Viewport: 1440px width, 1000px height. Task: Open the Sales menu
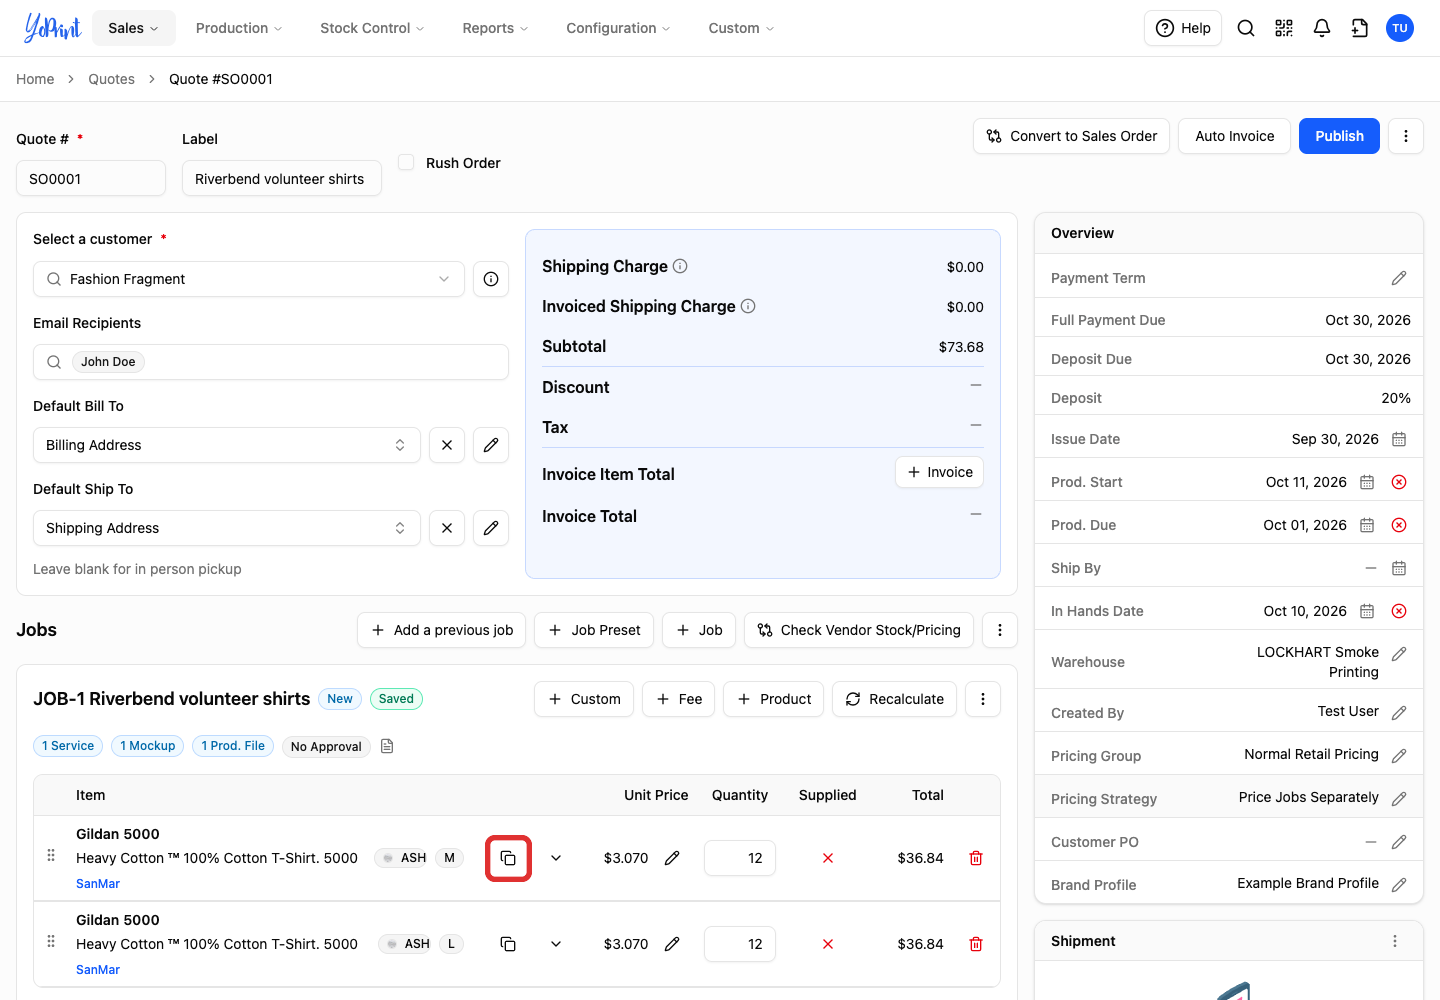coord(134,28)
